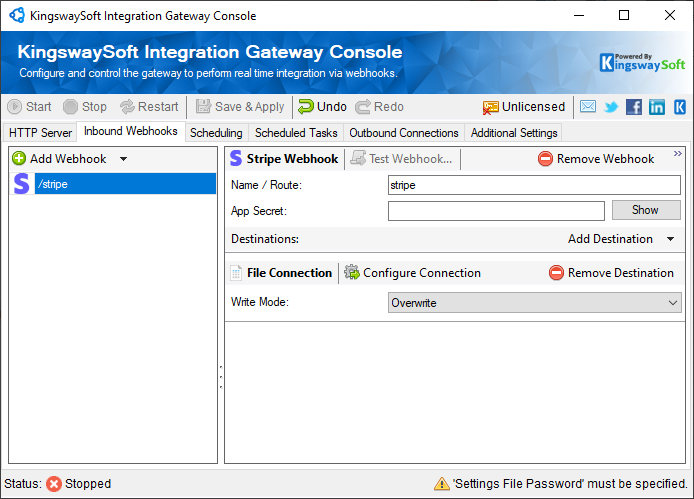Click the KingswaySoft K icon in toolbar
This screenshot has width=694, height=499.
coord(680,107)
